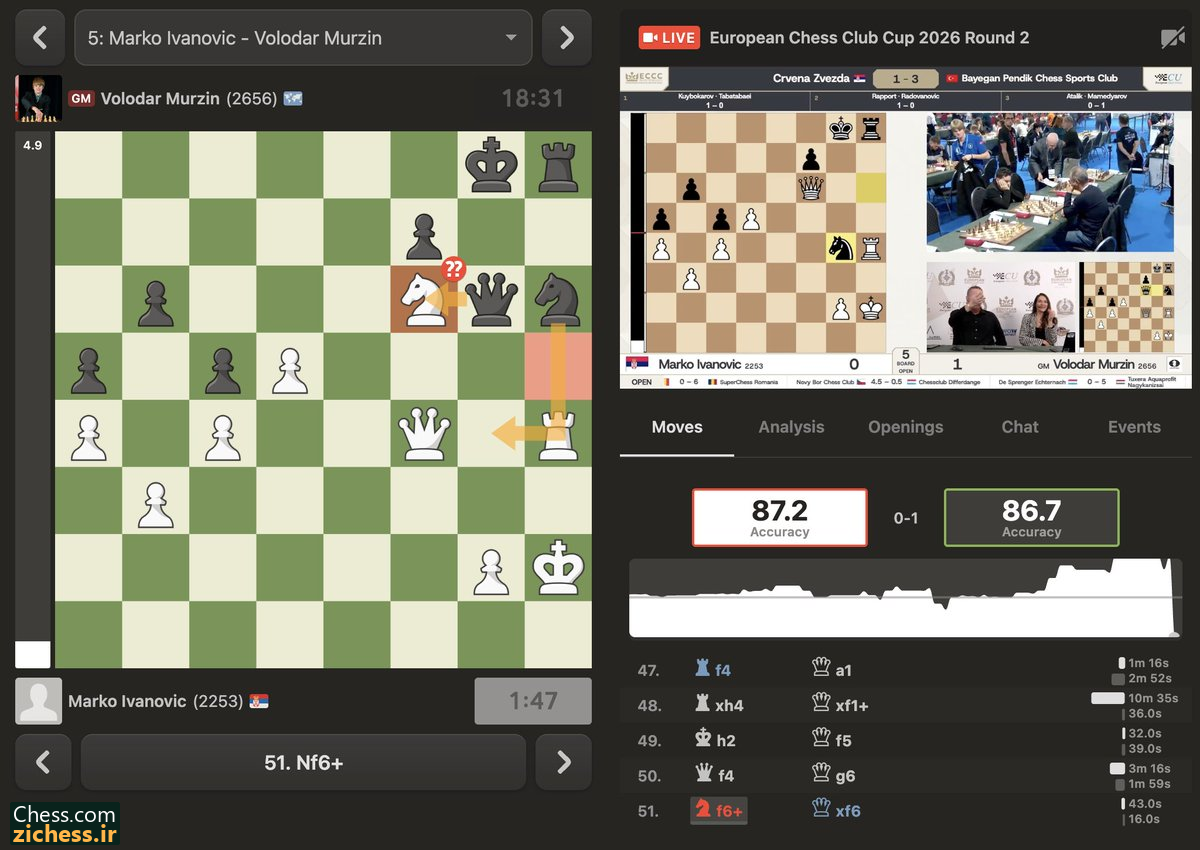This screenshot has width=1200, height=850.
Task: Select the black king on g8
Action: coord(491,165)
